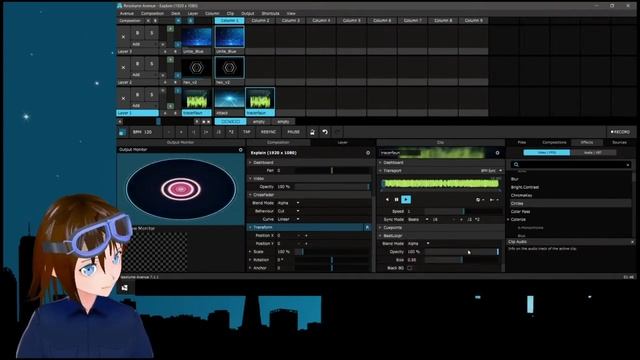This screenshot has height=360, width=640.
Task: Clear Layer 3 with its X button
Action: [123, 37]
